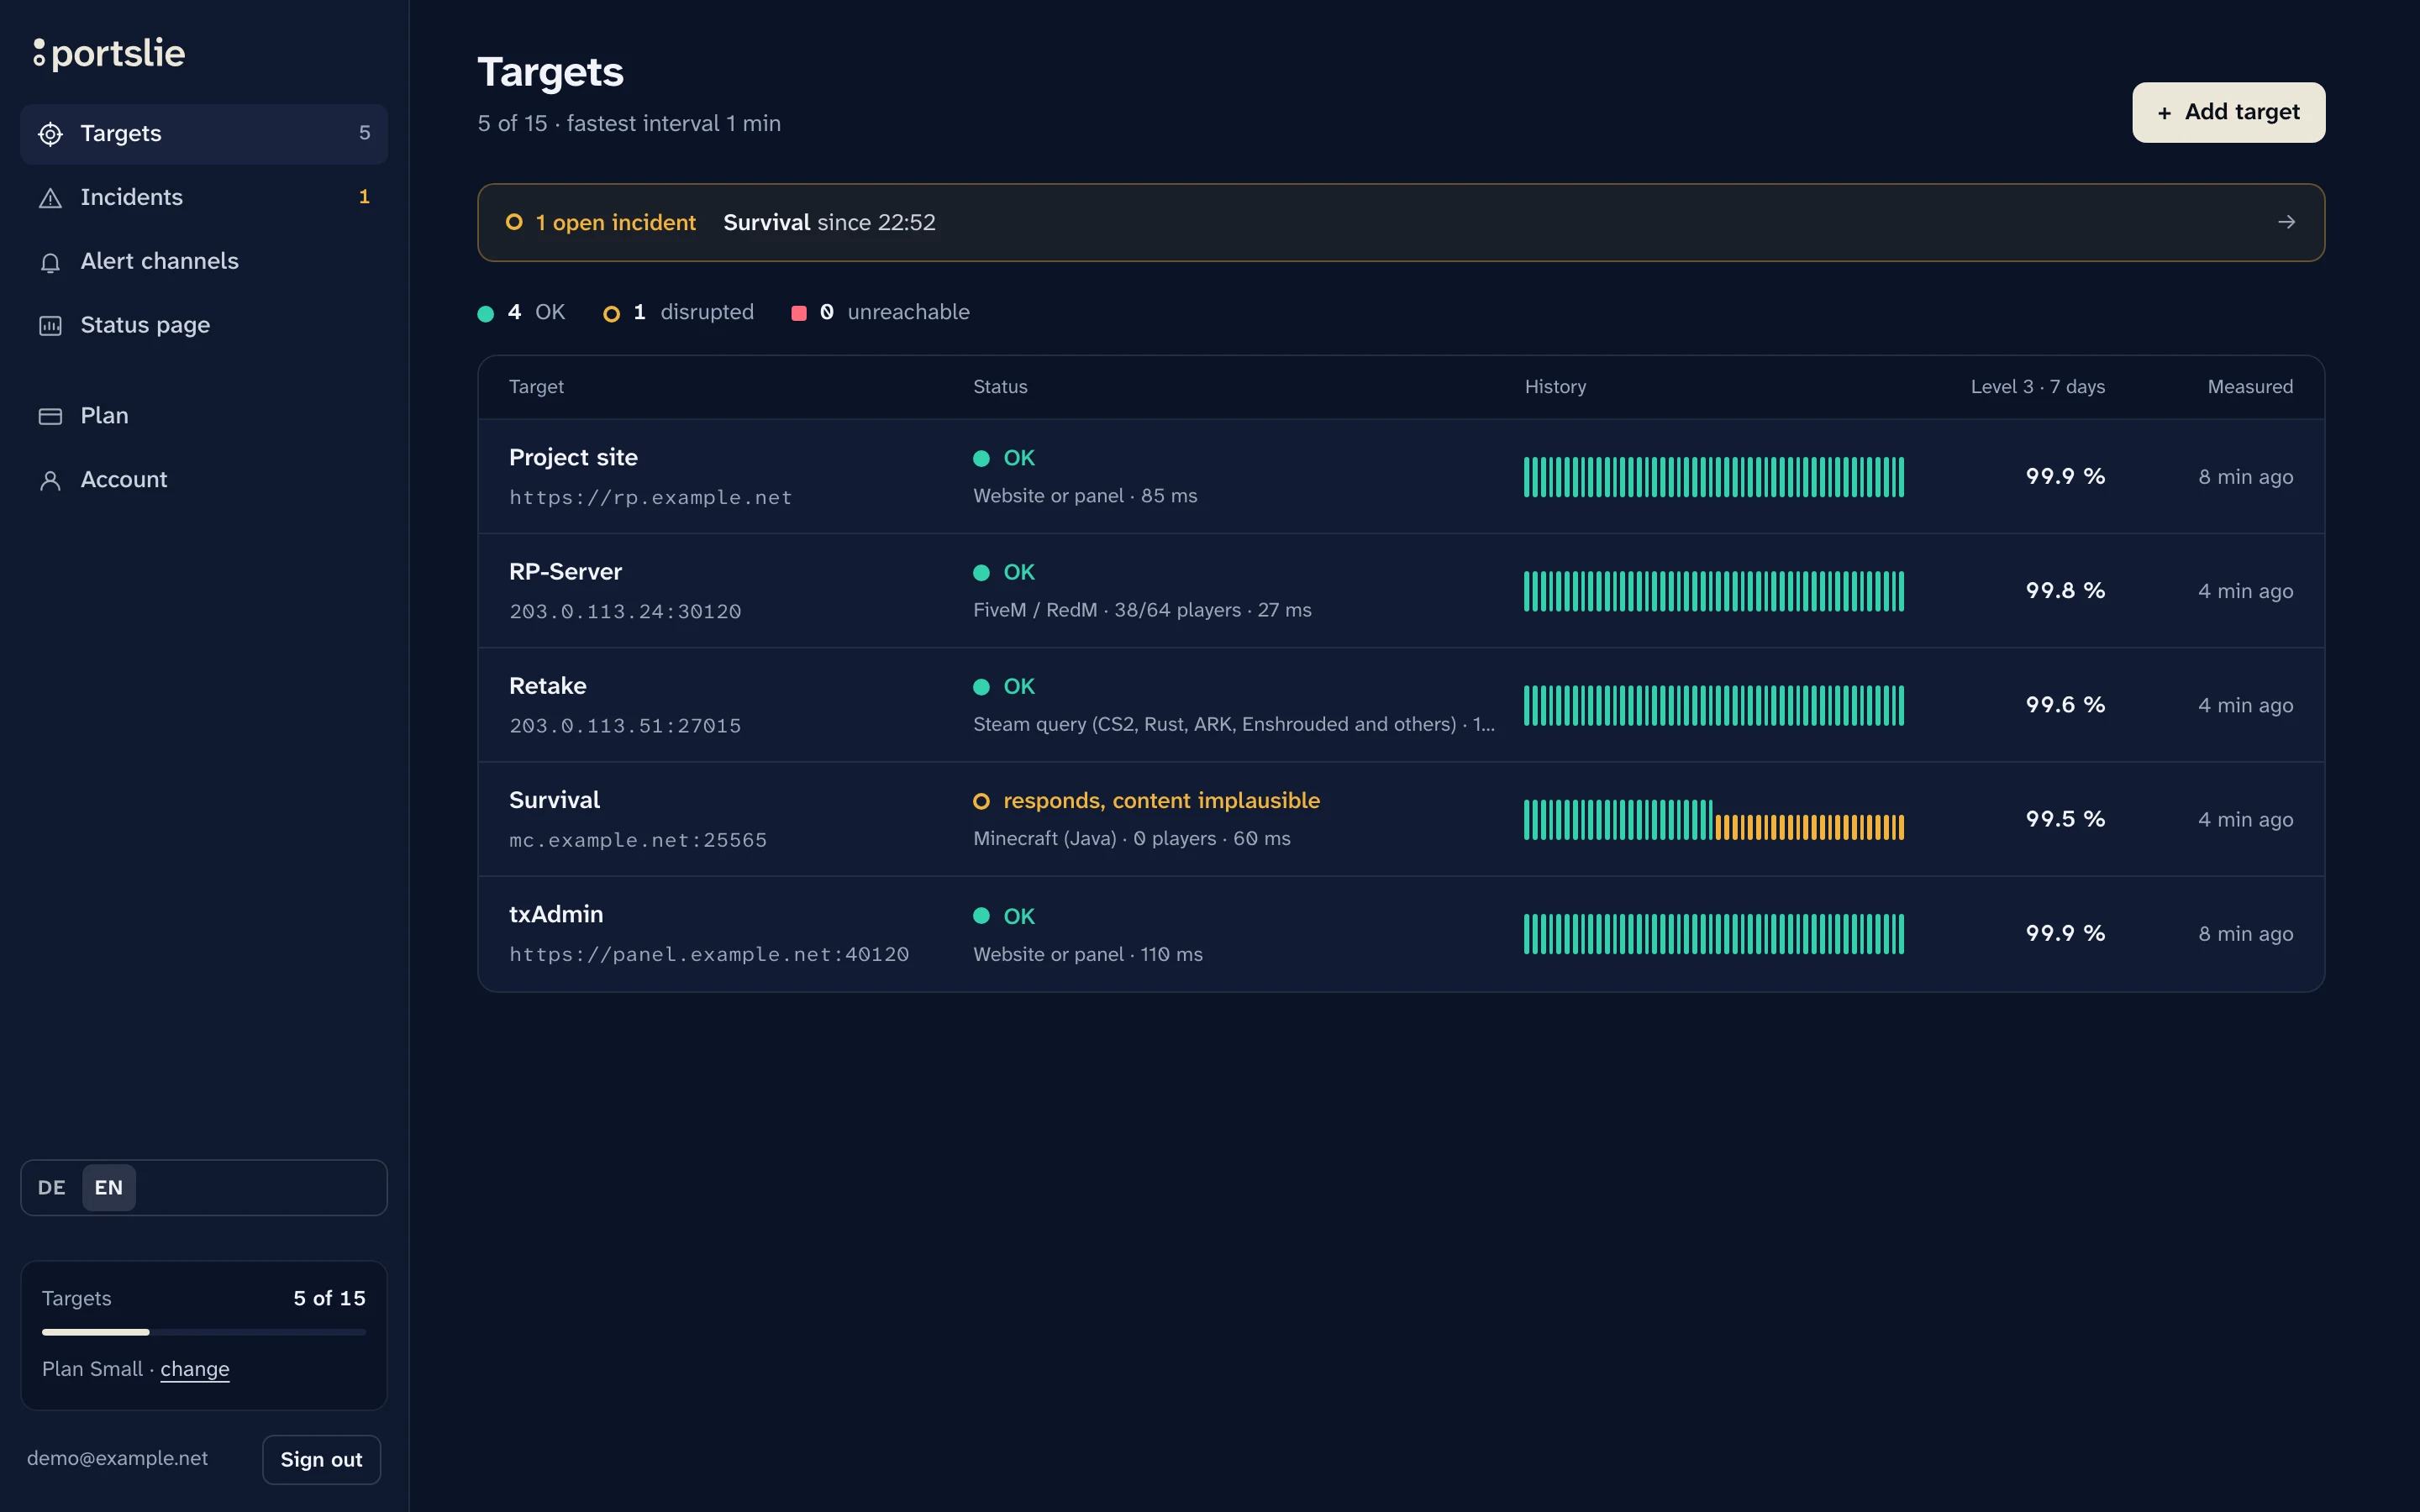This screenshot has height=1512, width=2420.
Task: Filter targets by disrupted status
Action: [678, 312]
